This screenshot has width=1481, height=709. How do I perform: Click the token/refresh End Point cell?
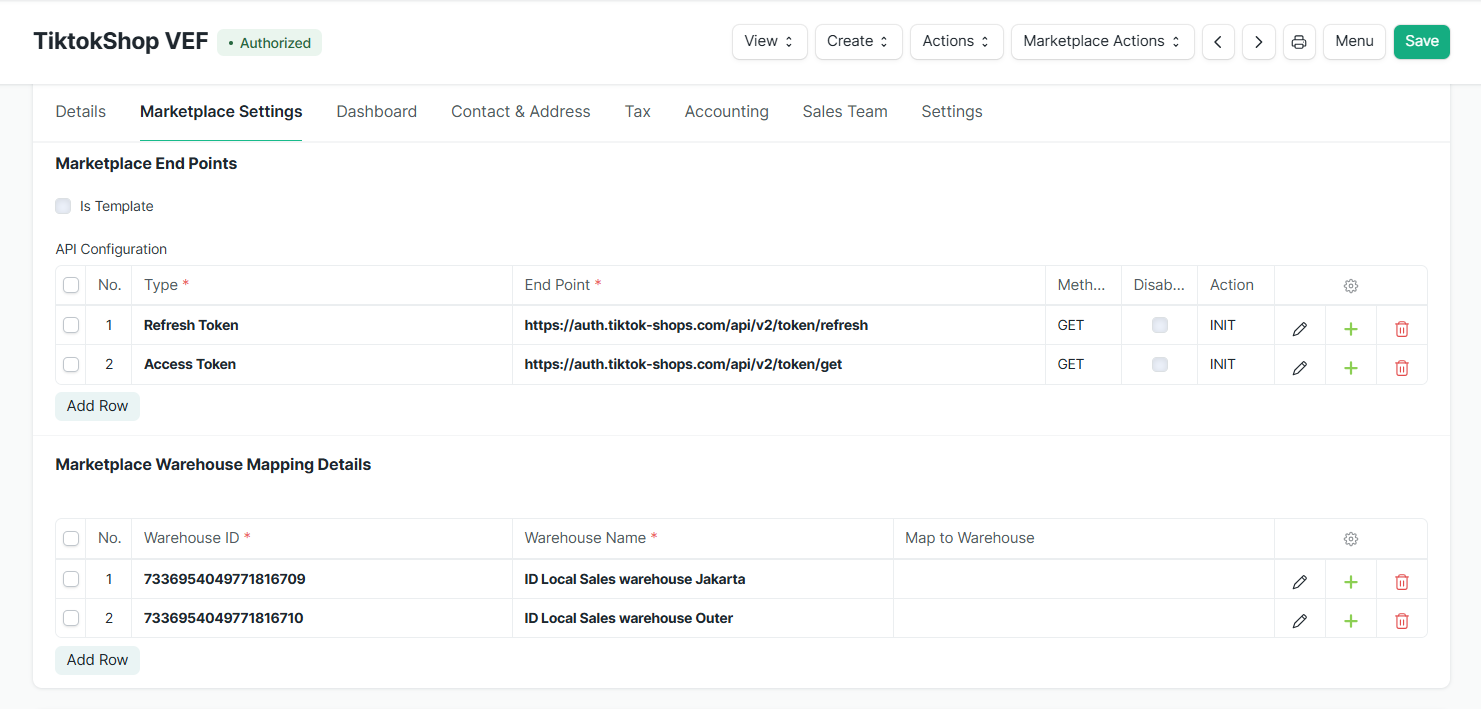click(x=779, y=325)
